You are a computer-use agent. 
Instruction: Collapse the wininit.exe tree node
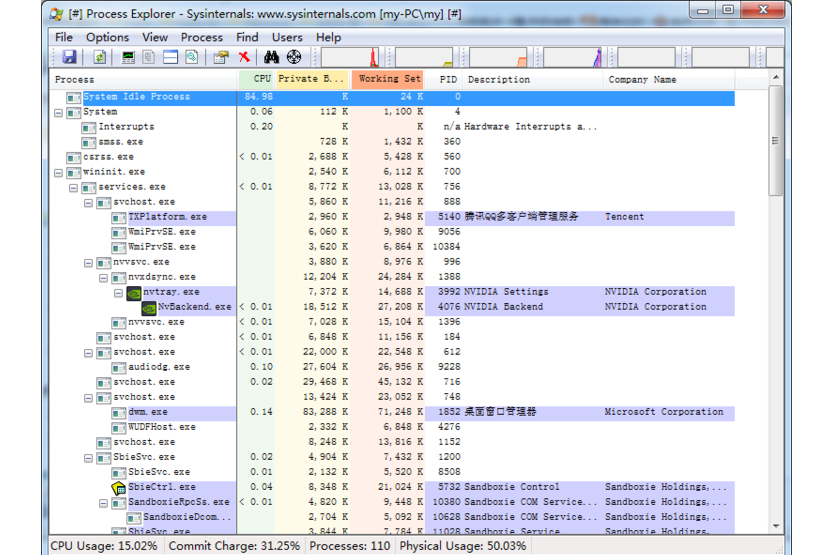pyautogui.click(x=58, y=173)
